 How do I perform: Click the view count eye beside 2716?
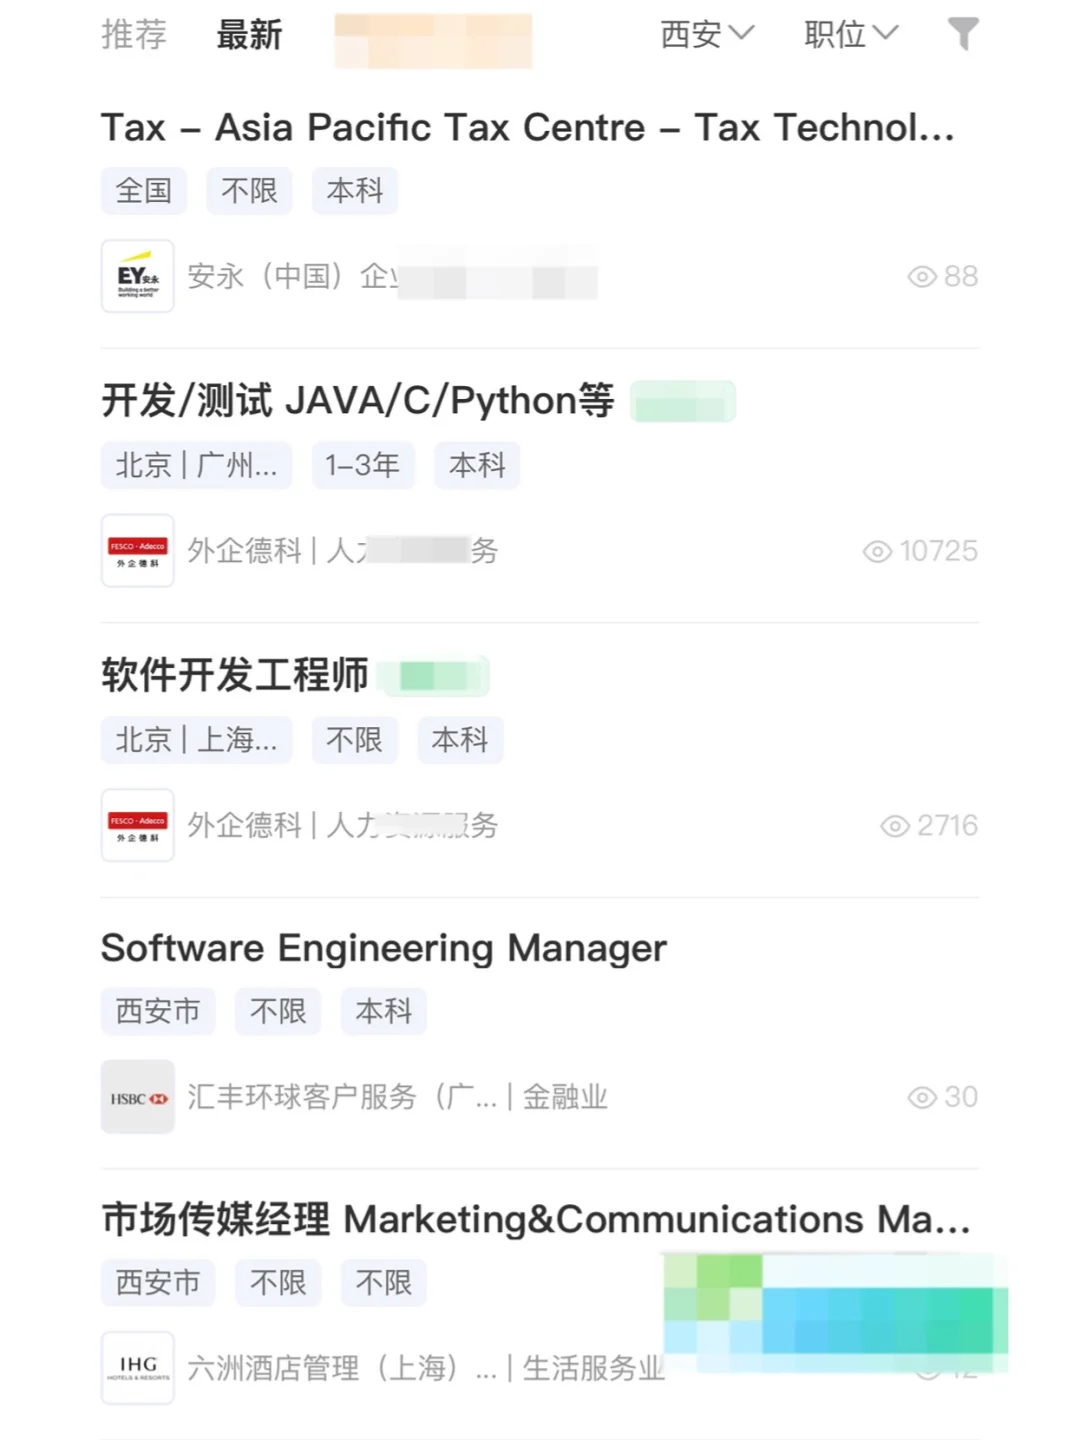pos(895,826)
